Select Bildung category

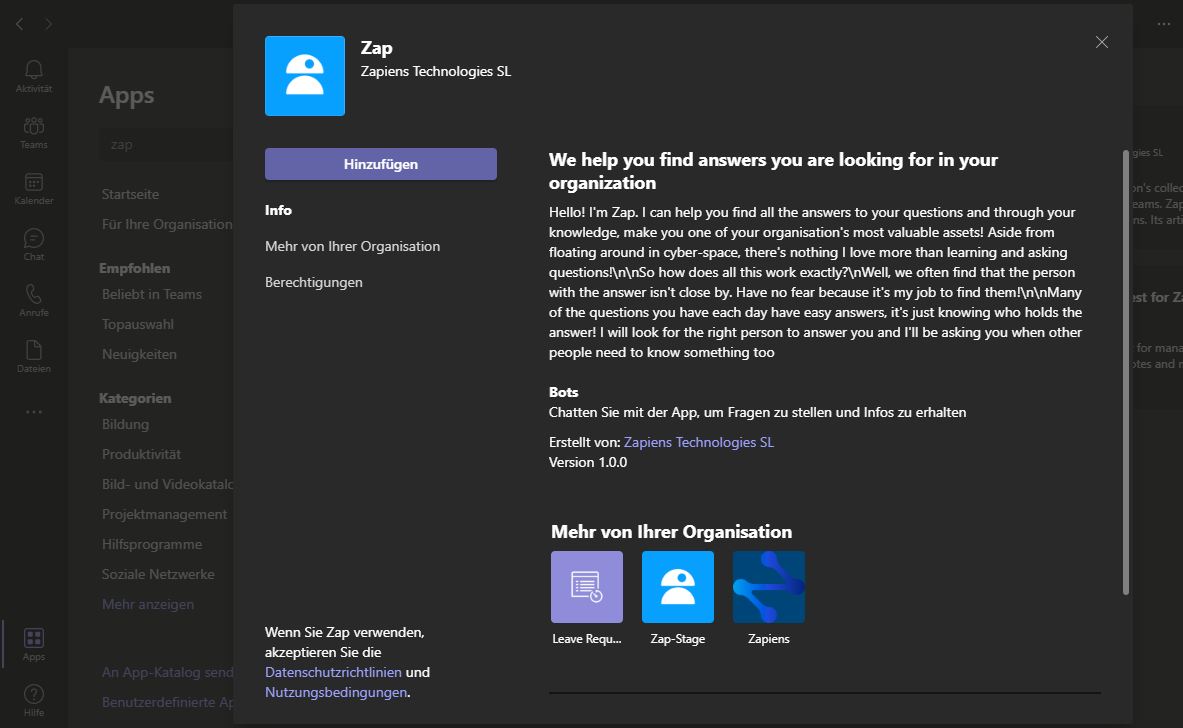pos(125,424)
